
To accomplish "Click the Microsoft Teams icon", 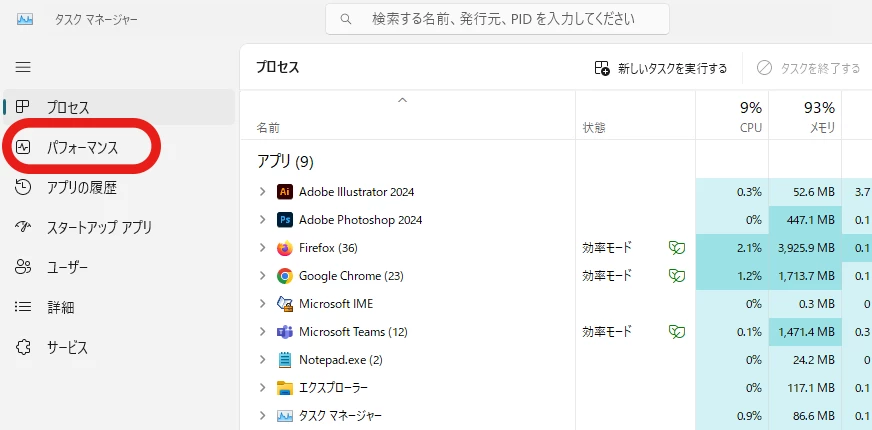I will click(x=285, y=332).
